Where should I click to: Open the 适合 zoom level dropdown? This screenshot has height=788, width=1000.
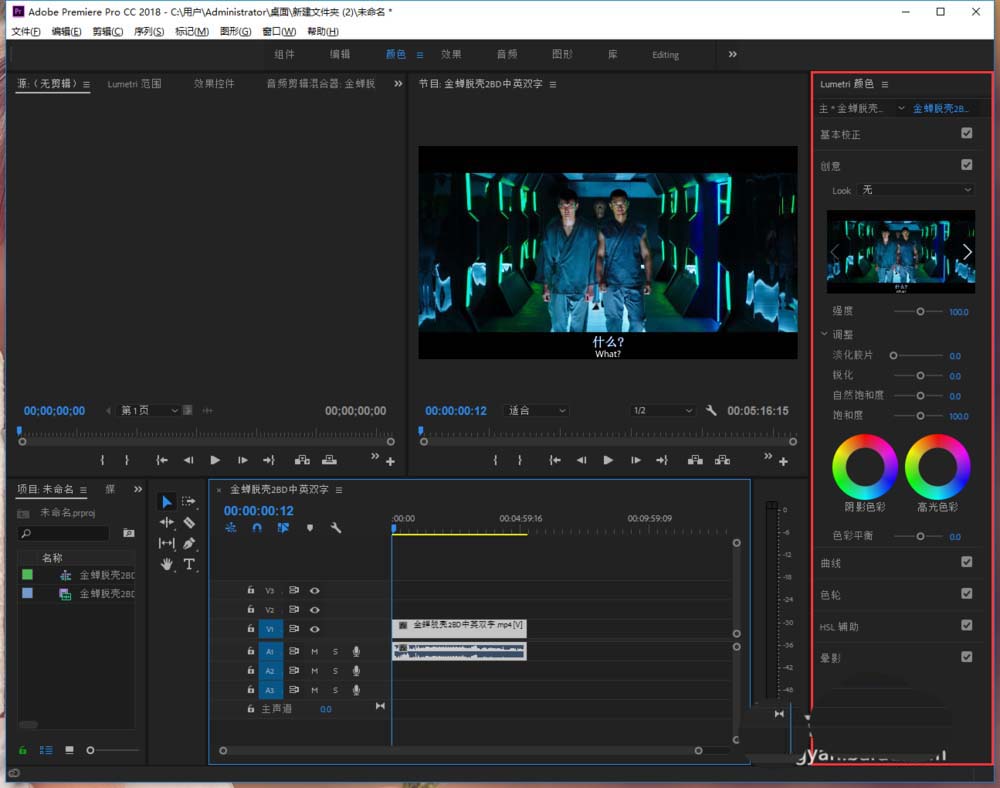click(x=536, y=411)
